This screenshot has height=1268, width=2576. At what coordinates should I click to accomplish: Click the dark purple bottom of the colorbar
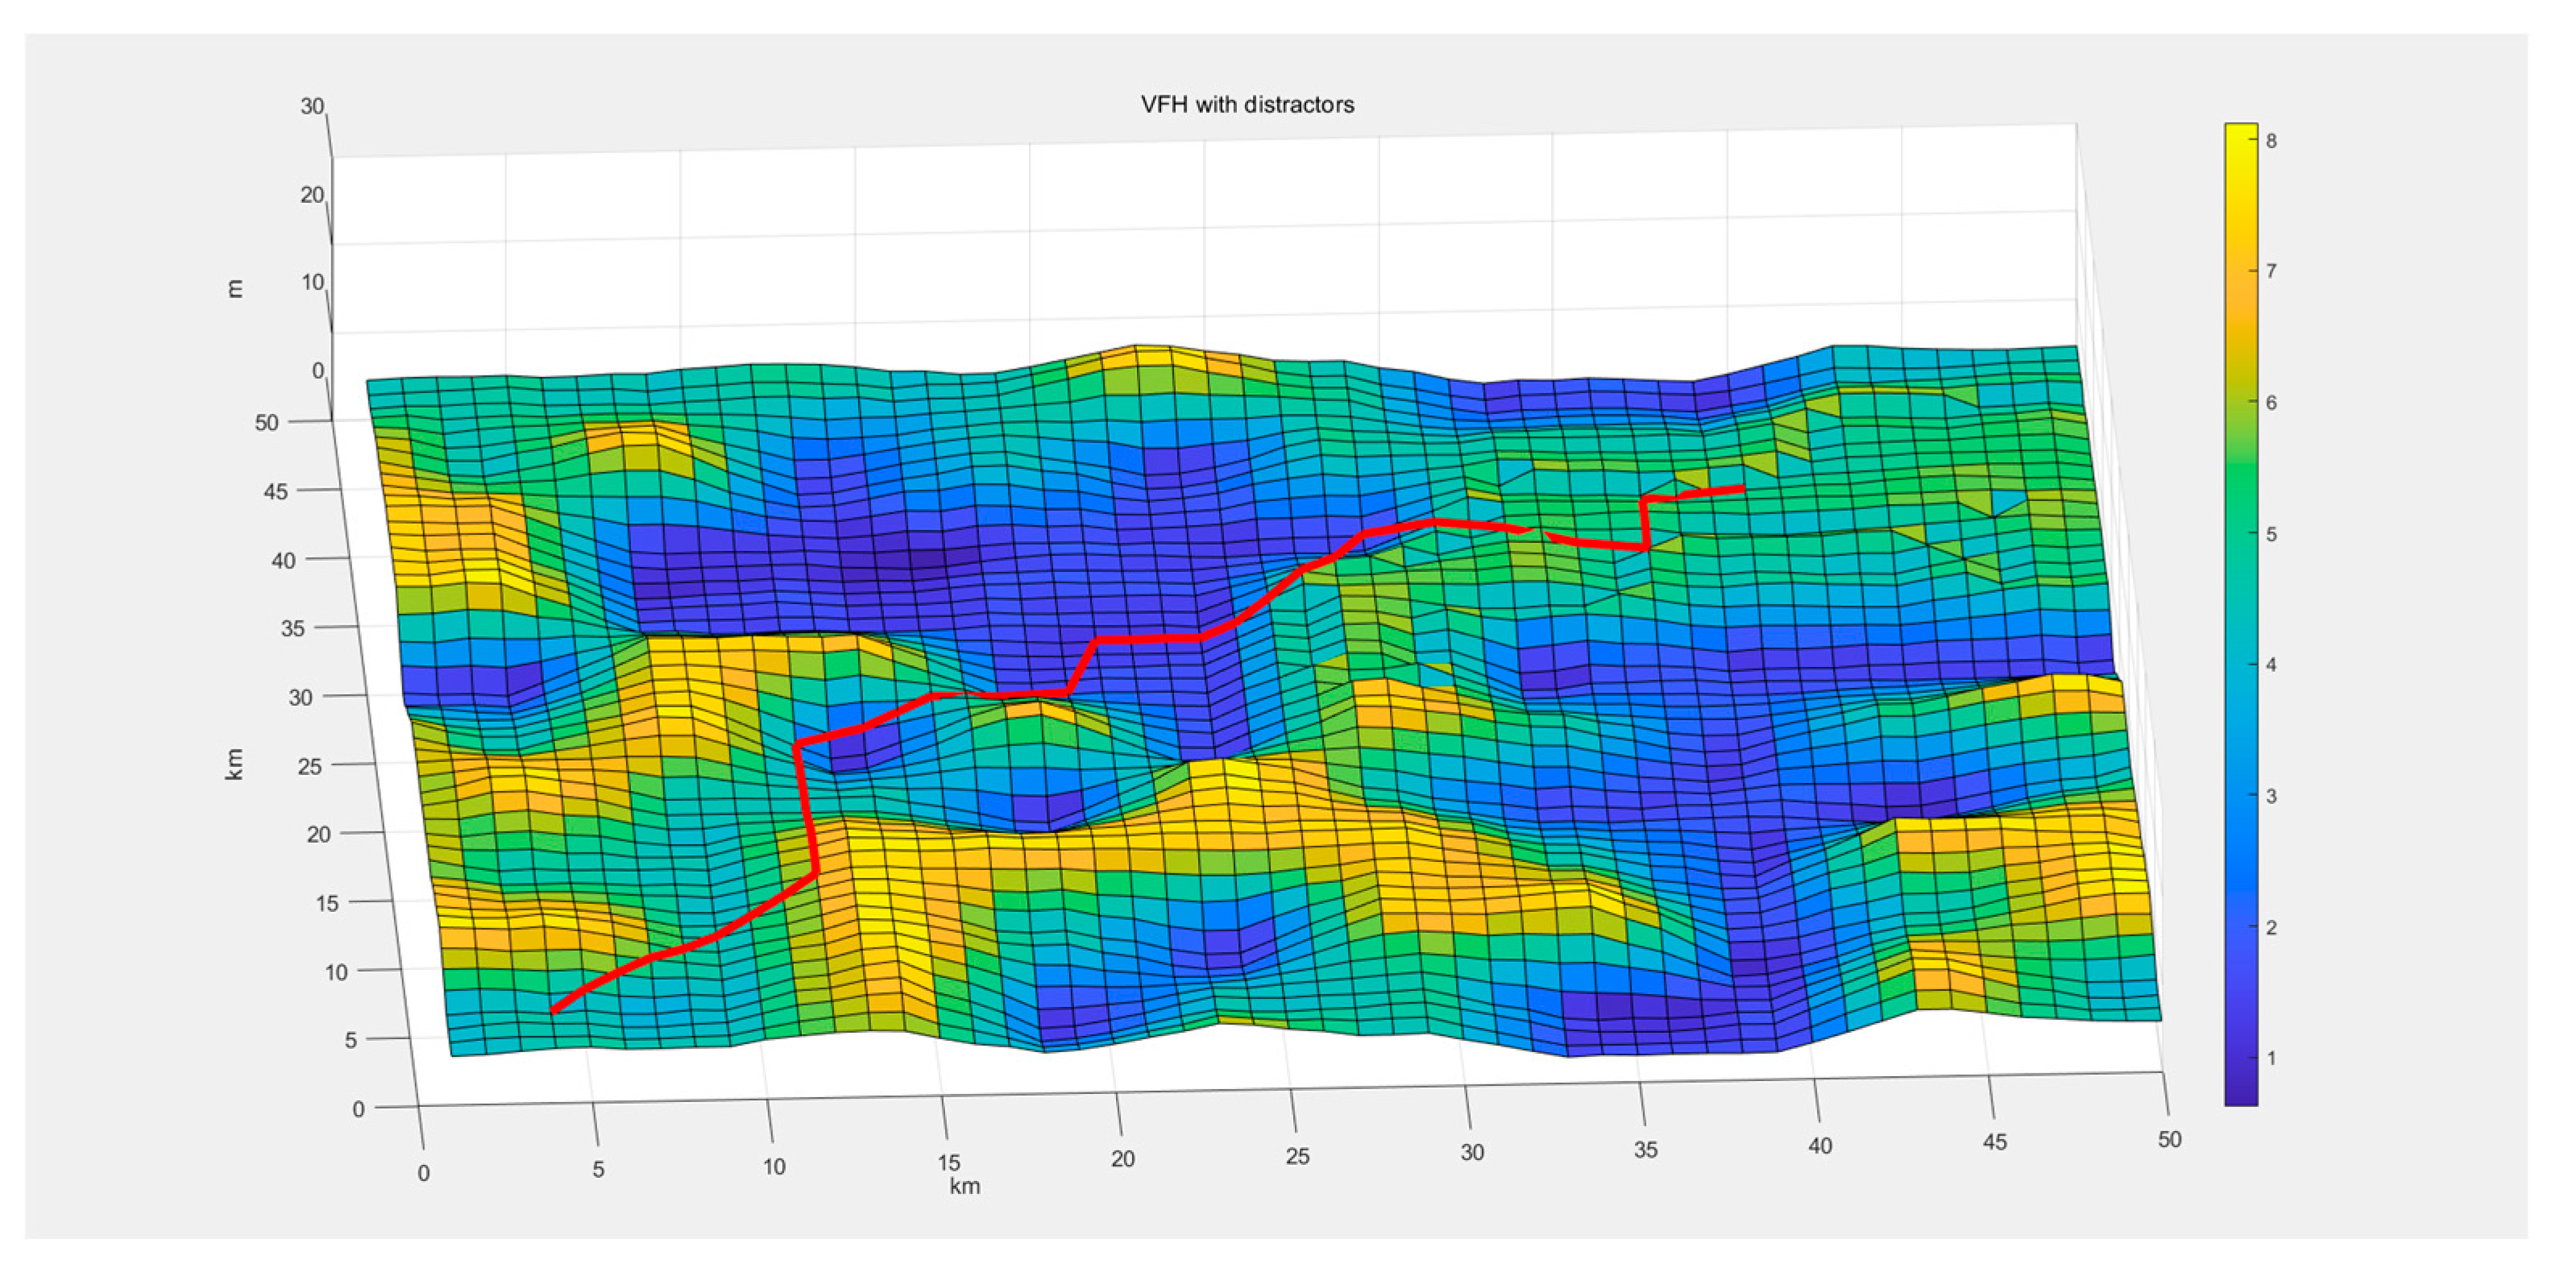(x=2240, y=1098)
